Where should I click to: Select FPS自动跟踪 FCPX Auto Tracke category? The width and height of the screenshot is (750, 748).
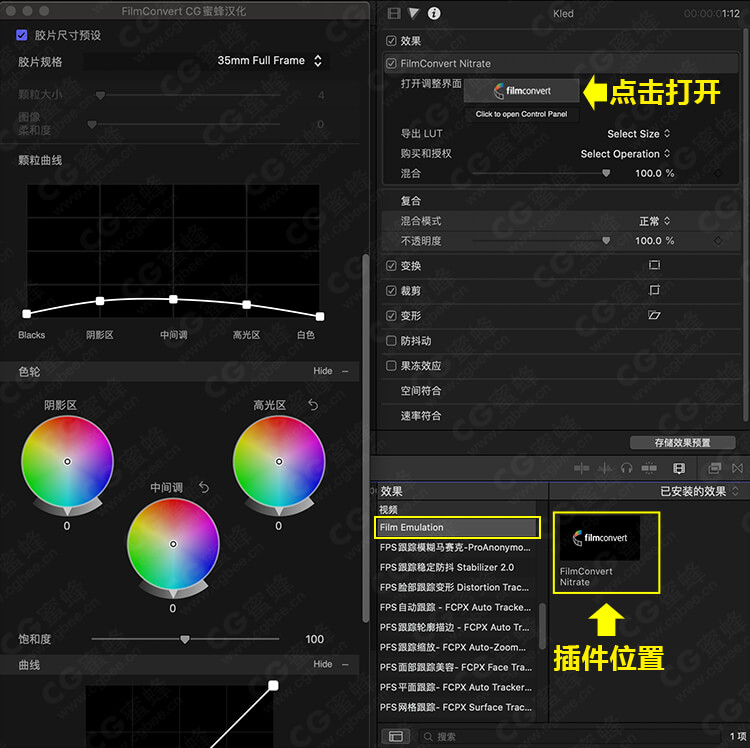(455, 607)
